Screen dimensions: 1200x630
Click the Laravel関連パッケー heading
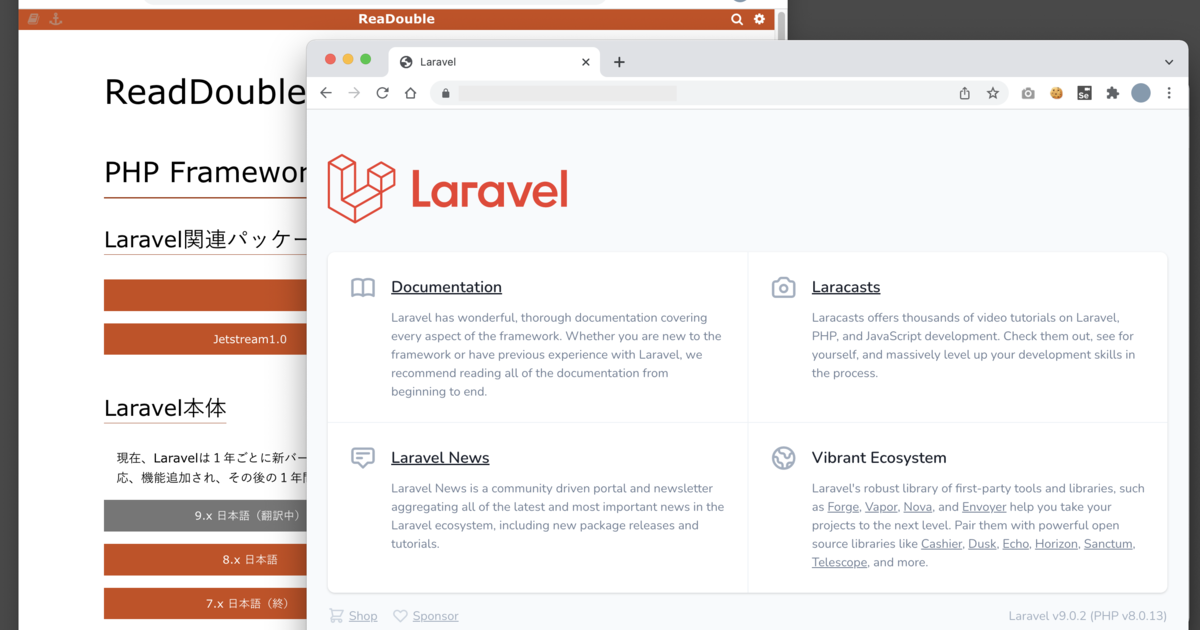(205, 240)
